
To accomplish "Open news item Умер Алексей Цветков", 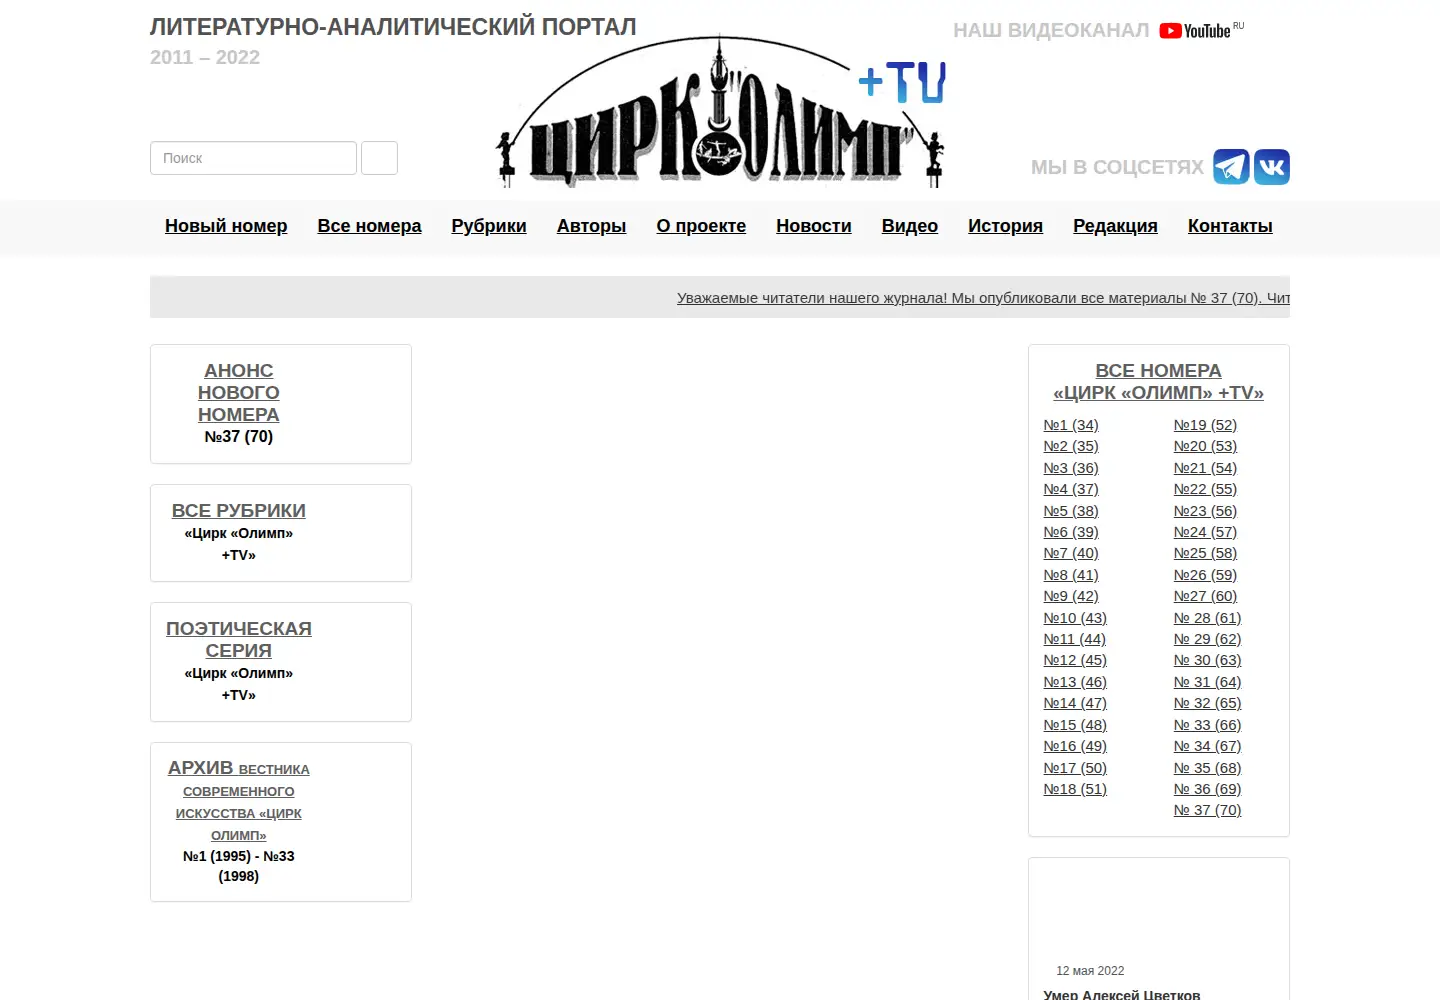I will click(1122, 994).
